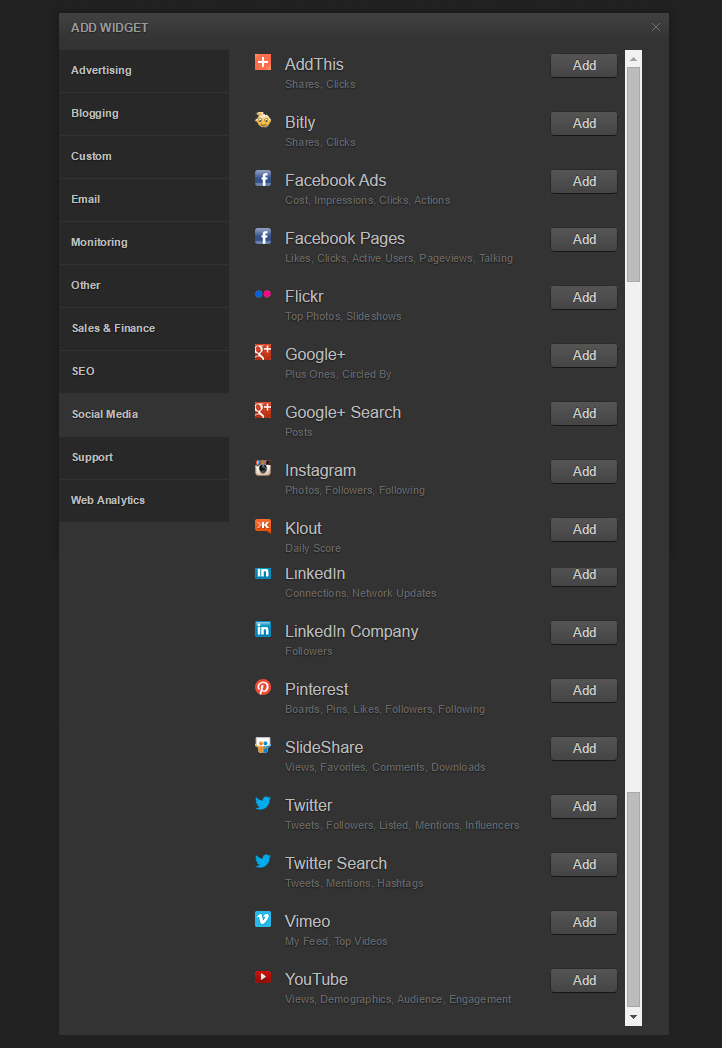Open the Support category
The width and height of the screenshot is (722, 1048).
coord(144,458)
